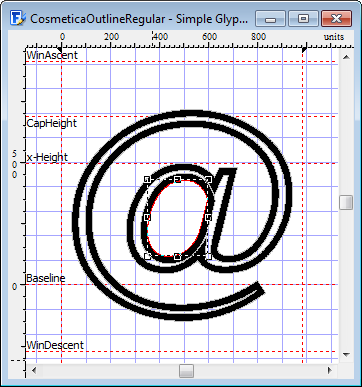Click the horizontal scrollbar right arrow
Viewport: 362px width, 387px height.
[x=330, y=370]
